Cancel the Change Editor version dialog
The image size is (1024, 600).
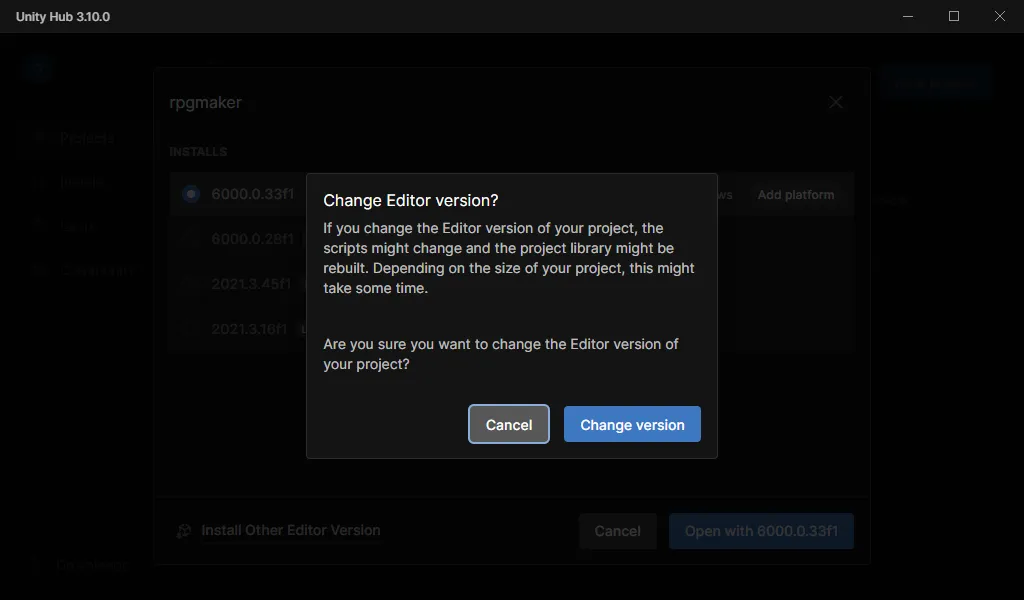coord(508,424)
